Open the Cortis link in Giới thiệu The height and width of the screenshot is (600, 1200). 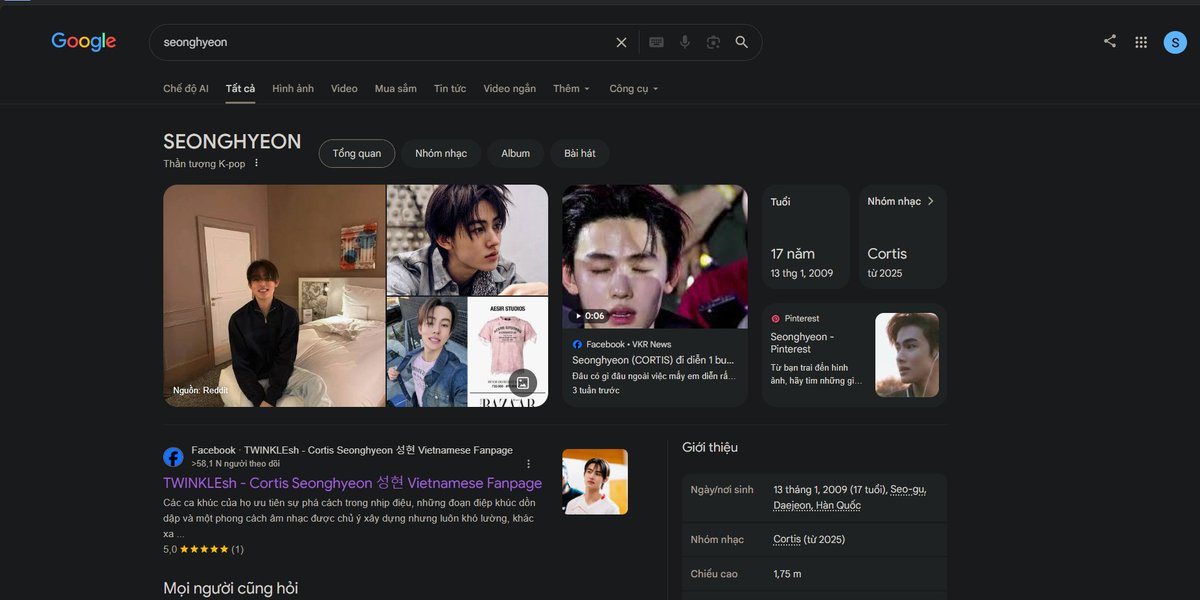coord(787,539)
